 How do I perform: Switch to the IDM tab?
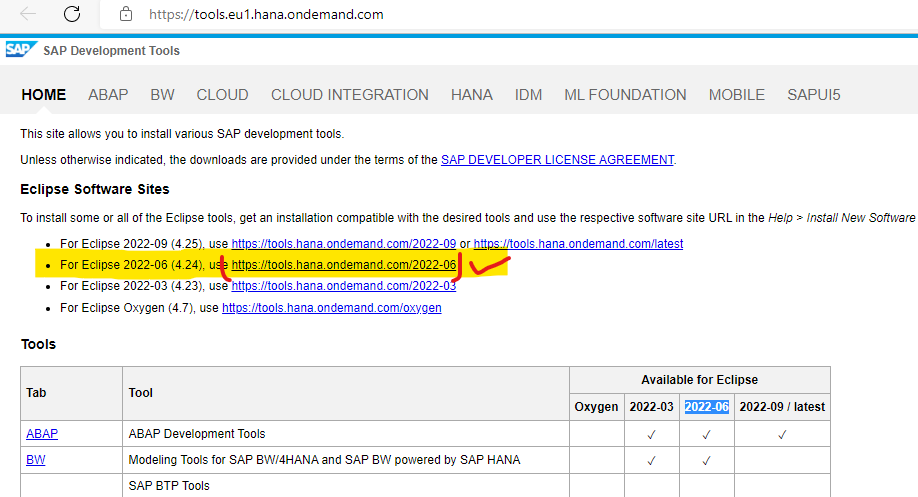pyautogui.click(x=528, y=95)
